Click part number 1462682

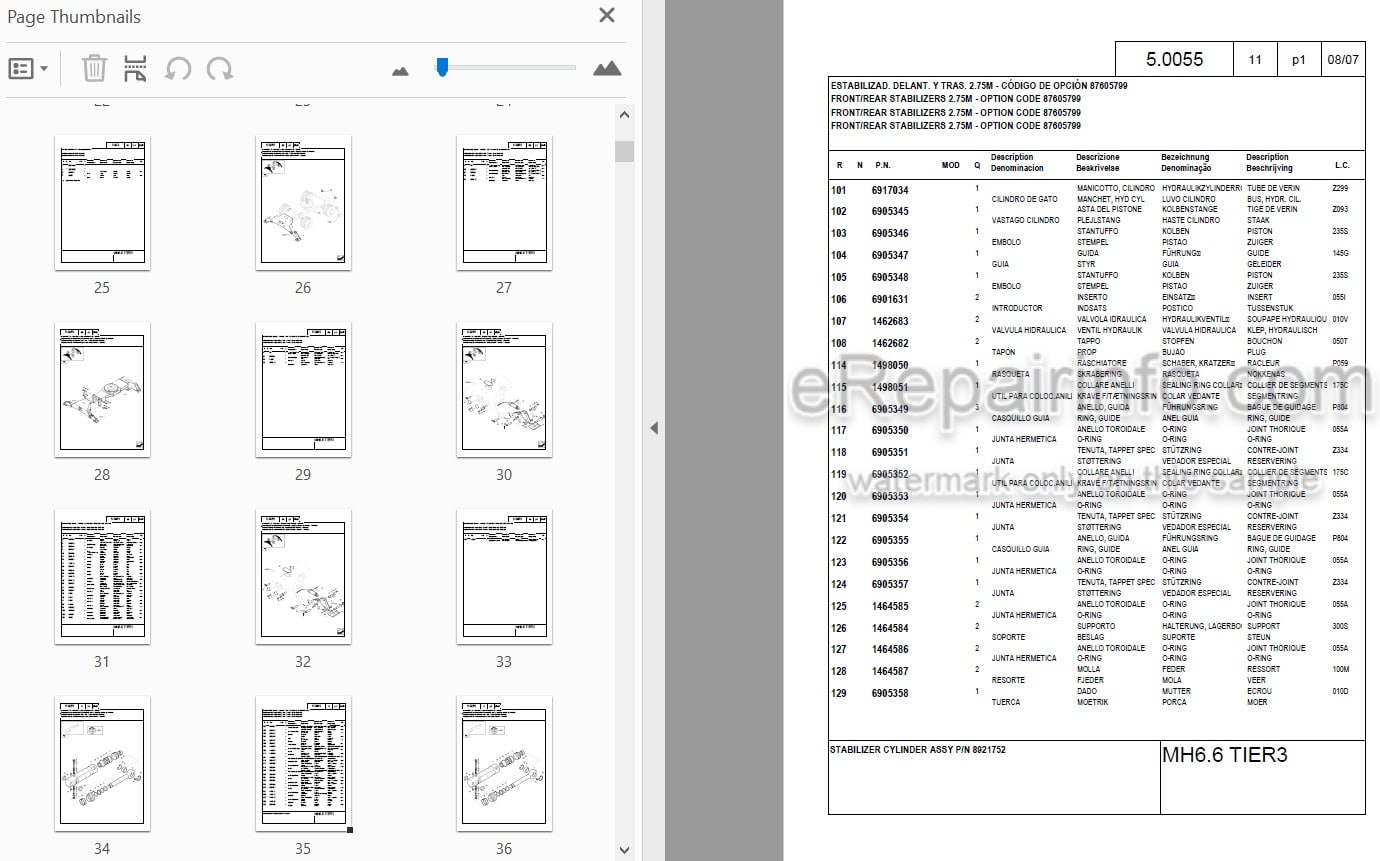click(890, 344)
